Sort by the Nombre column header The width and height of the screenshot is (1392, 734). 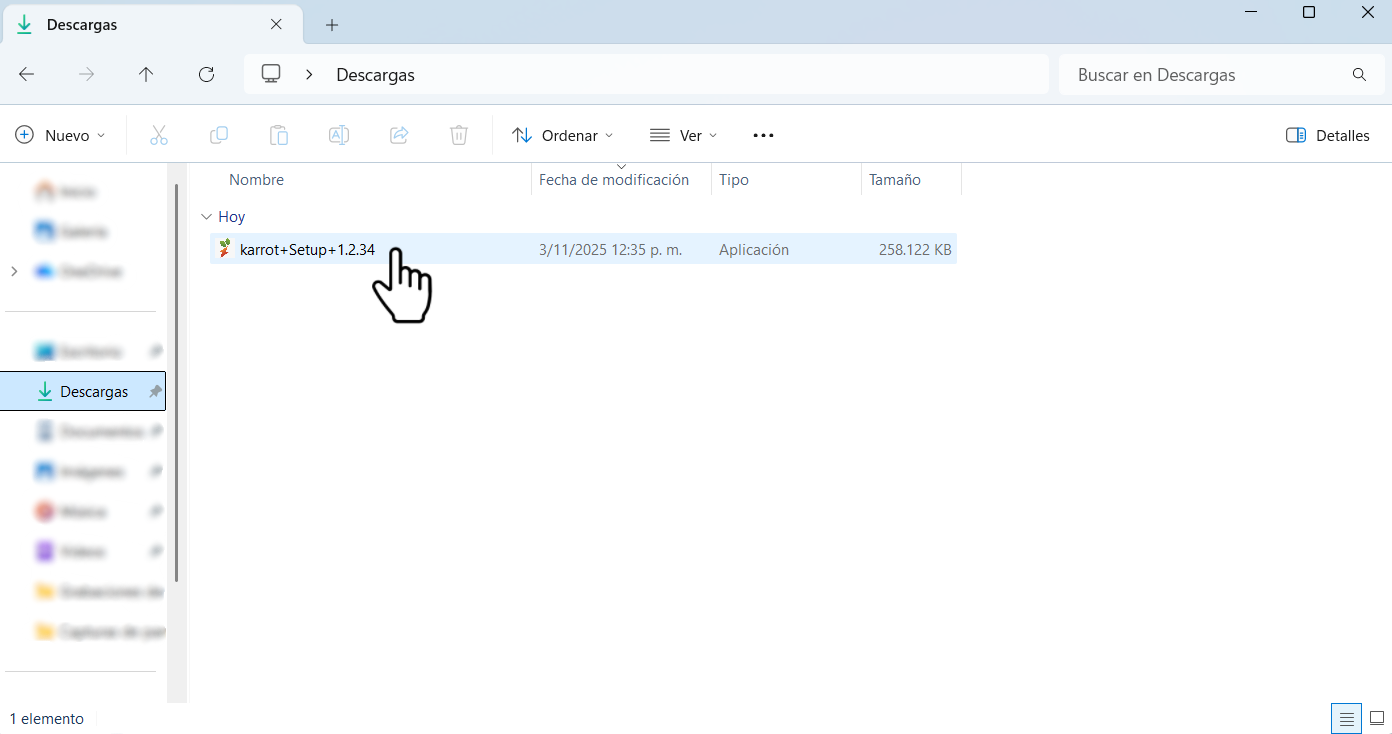coord(256,180)
